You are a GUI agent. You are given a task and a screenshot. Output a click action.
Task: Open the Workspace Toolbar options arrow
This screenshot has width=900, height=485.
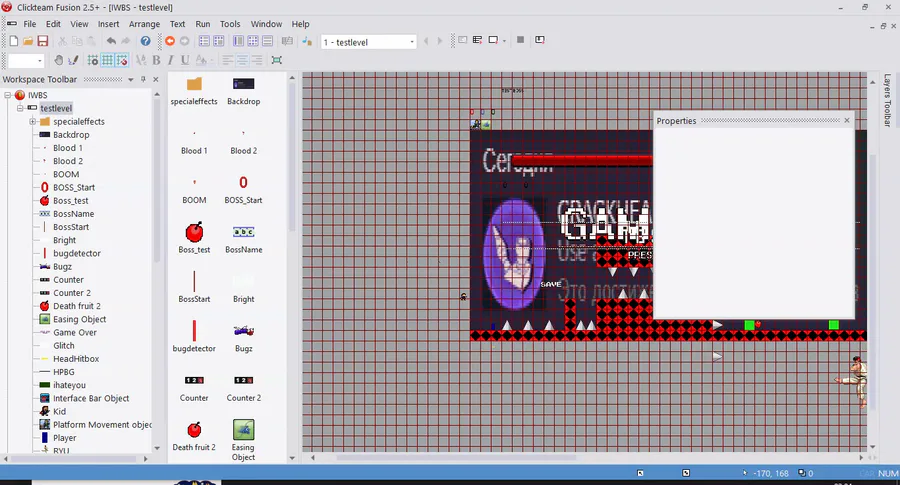pos(130,79)
